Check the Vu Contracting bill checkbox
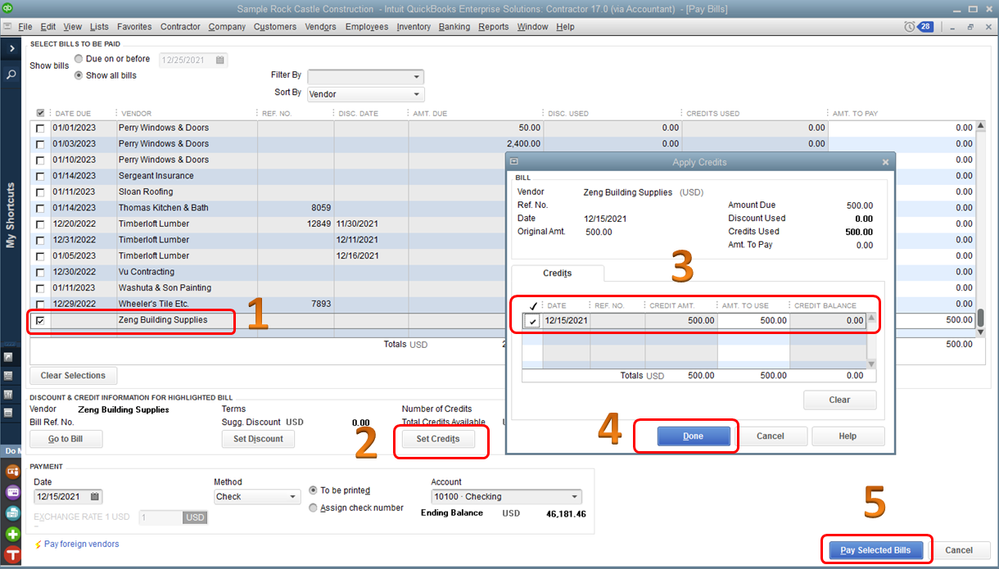 pos(40,273)
